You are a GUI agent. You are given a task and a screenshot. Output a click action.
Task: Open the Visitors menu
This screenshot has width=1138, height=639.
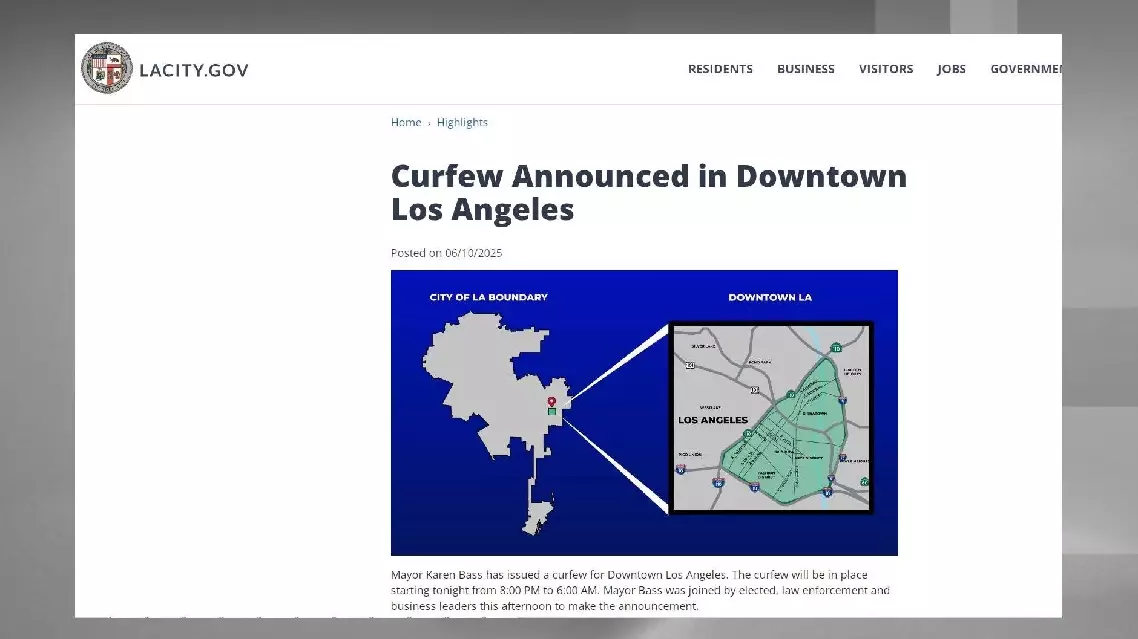coord(885,69)
